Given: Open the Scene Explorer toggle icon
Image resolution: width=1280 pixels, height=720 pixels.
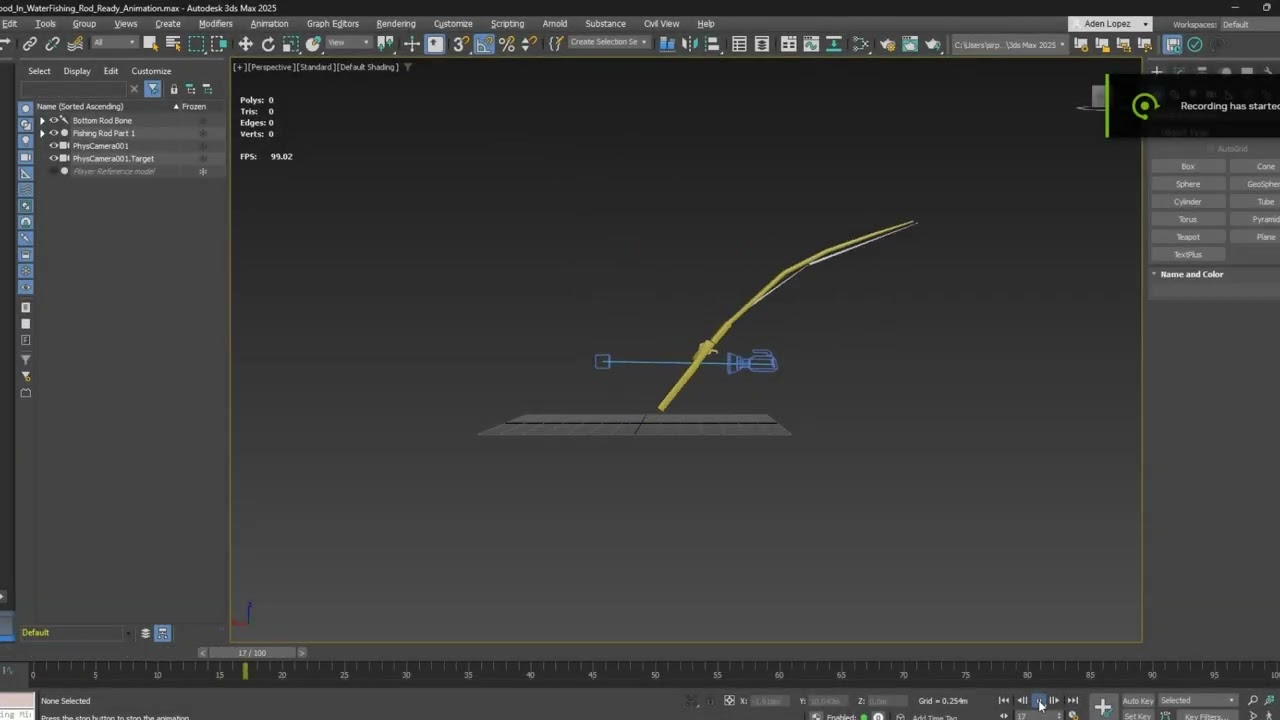Looking at the screenshot, I should [739, 44].
